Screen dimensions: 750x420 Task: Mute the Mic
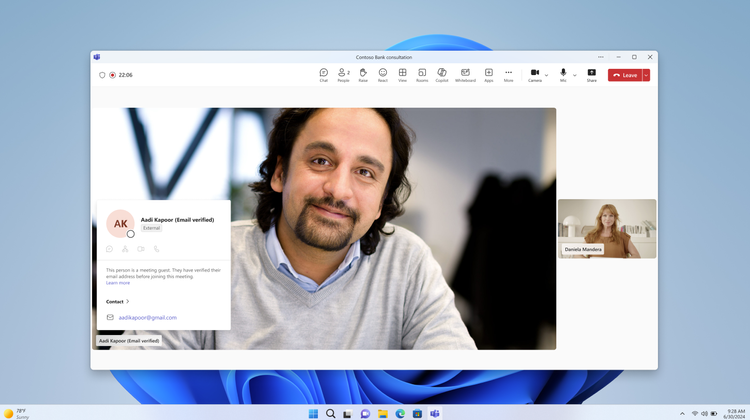coord(563,75)
